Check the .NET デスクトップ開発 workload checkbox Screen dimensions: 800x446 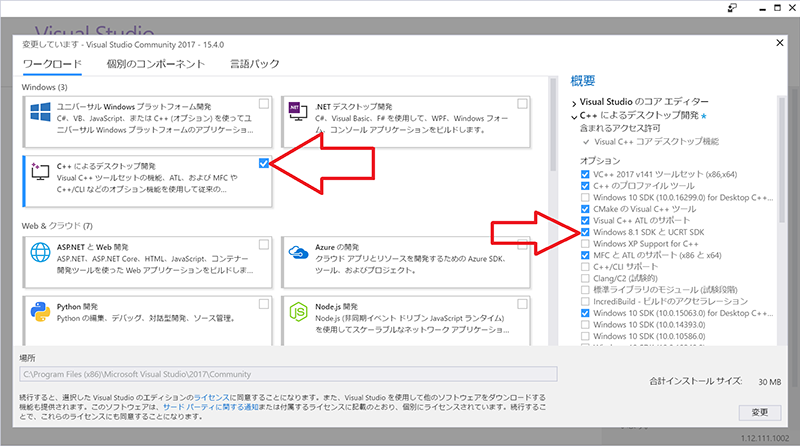pos(522,104)
